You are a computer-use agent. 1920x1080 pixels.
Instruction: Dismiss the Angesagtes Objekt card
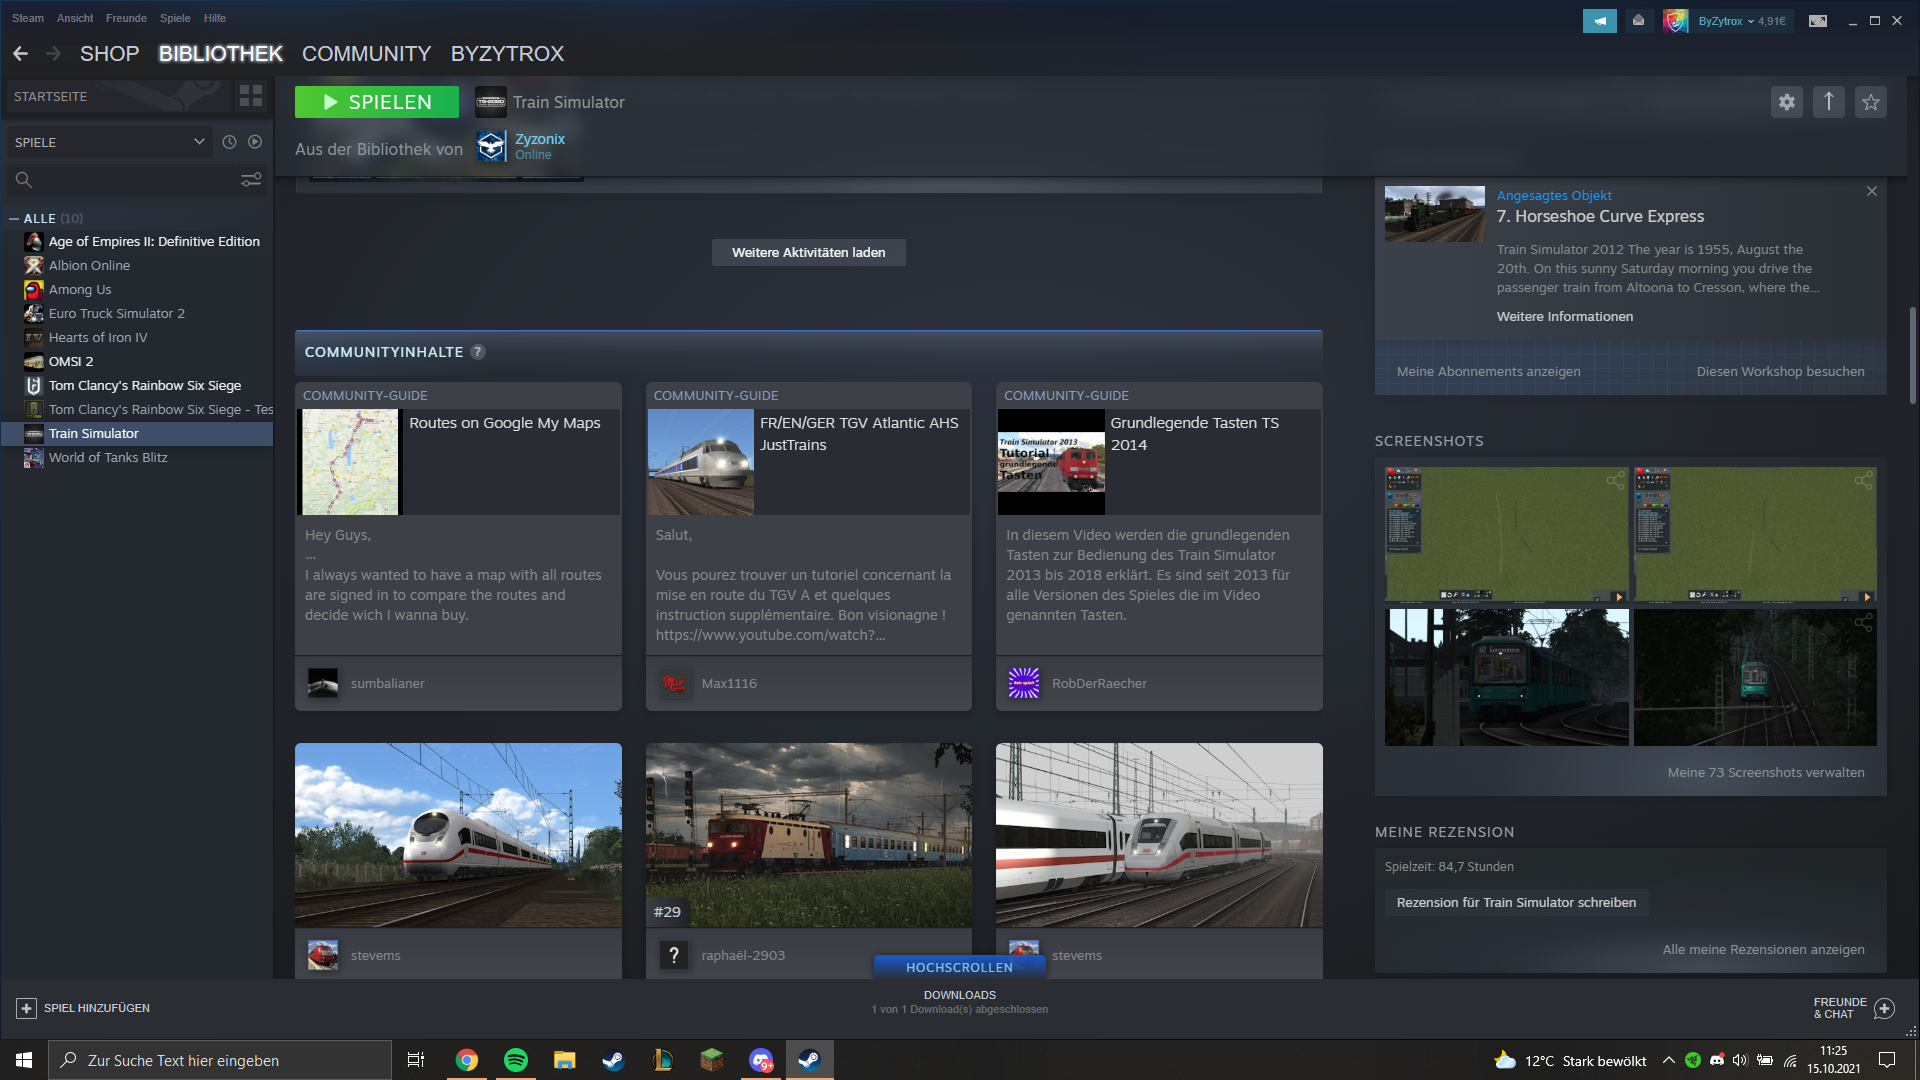1871,191
